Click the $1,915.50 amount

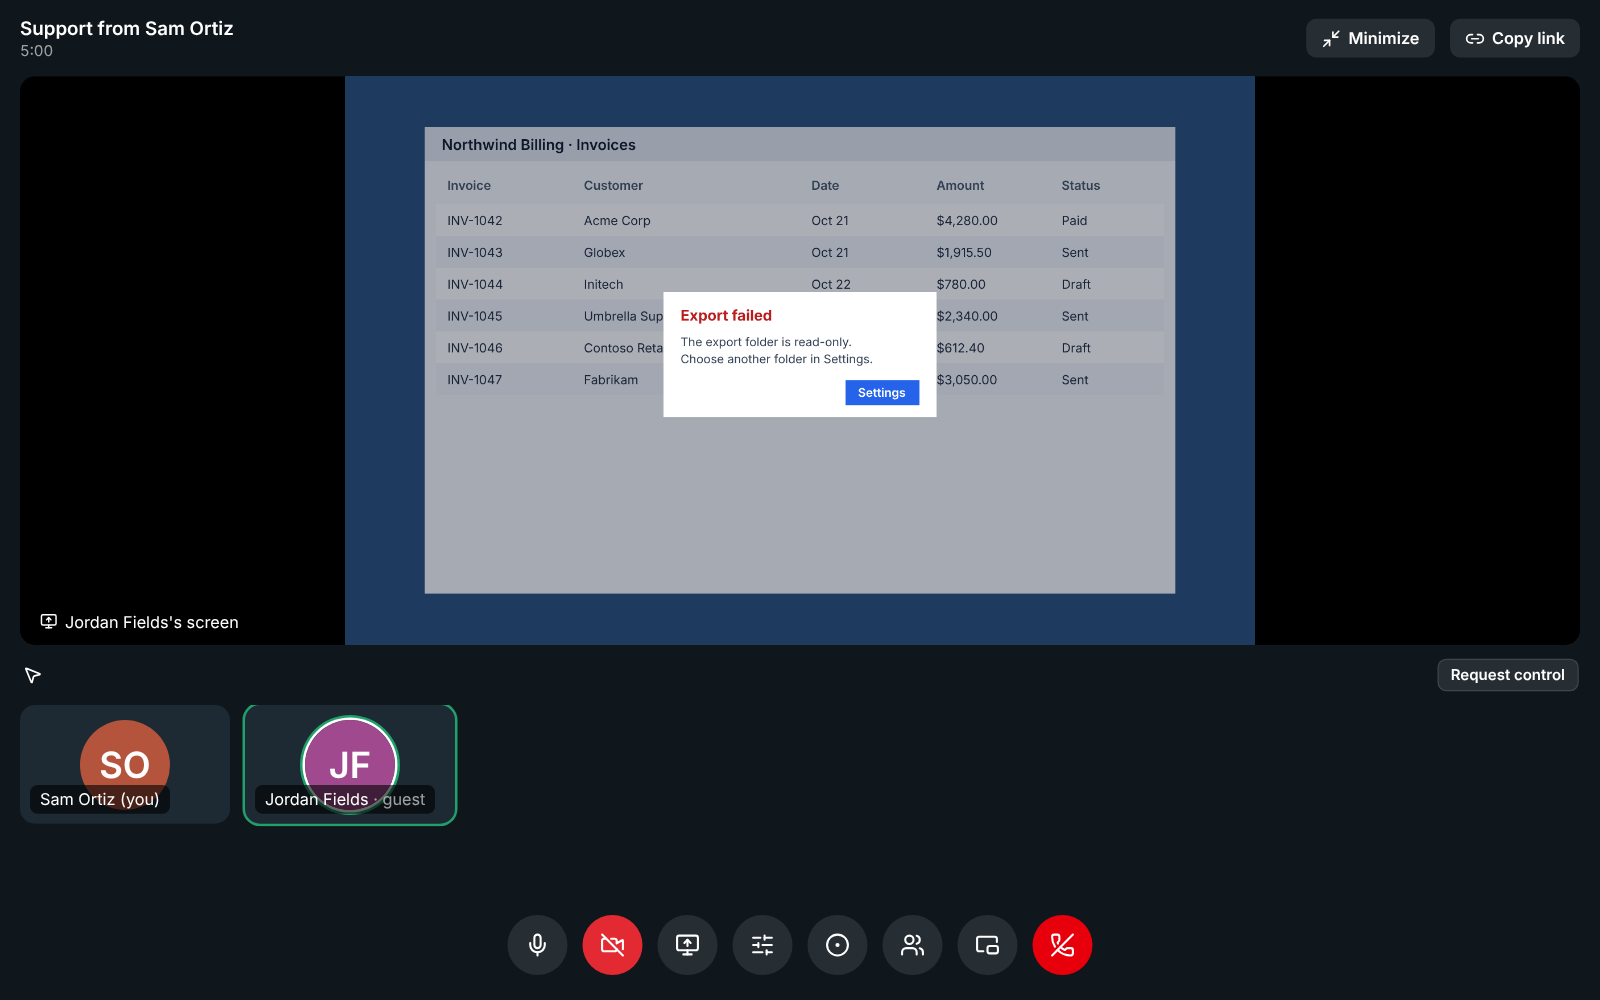[x=964, y=253]
